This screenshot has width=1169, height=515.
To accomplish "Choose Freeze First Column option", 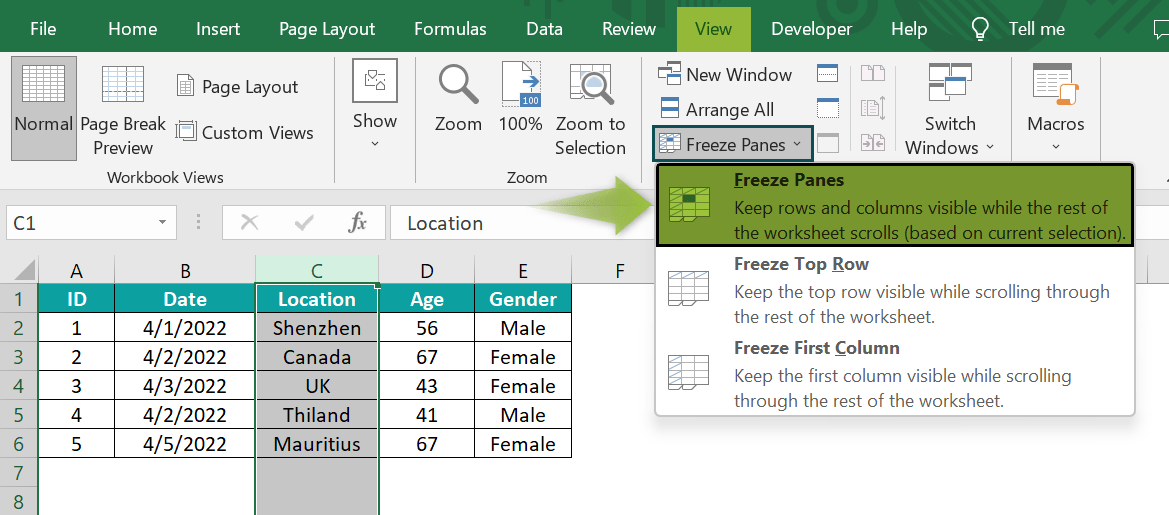I will pyautogui.click(x=895, y=373).
